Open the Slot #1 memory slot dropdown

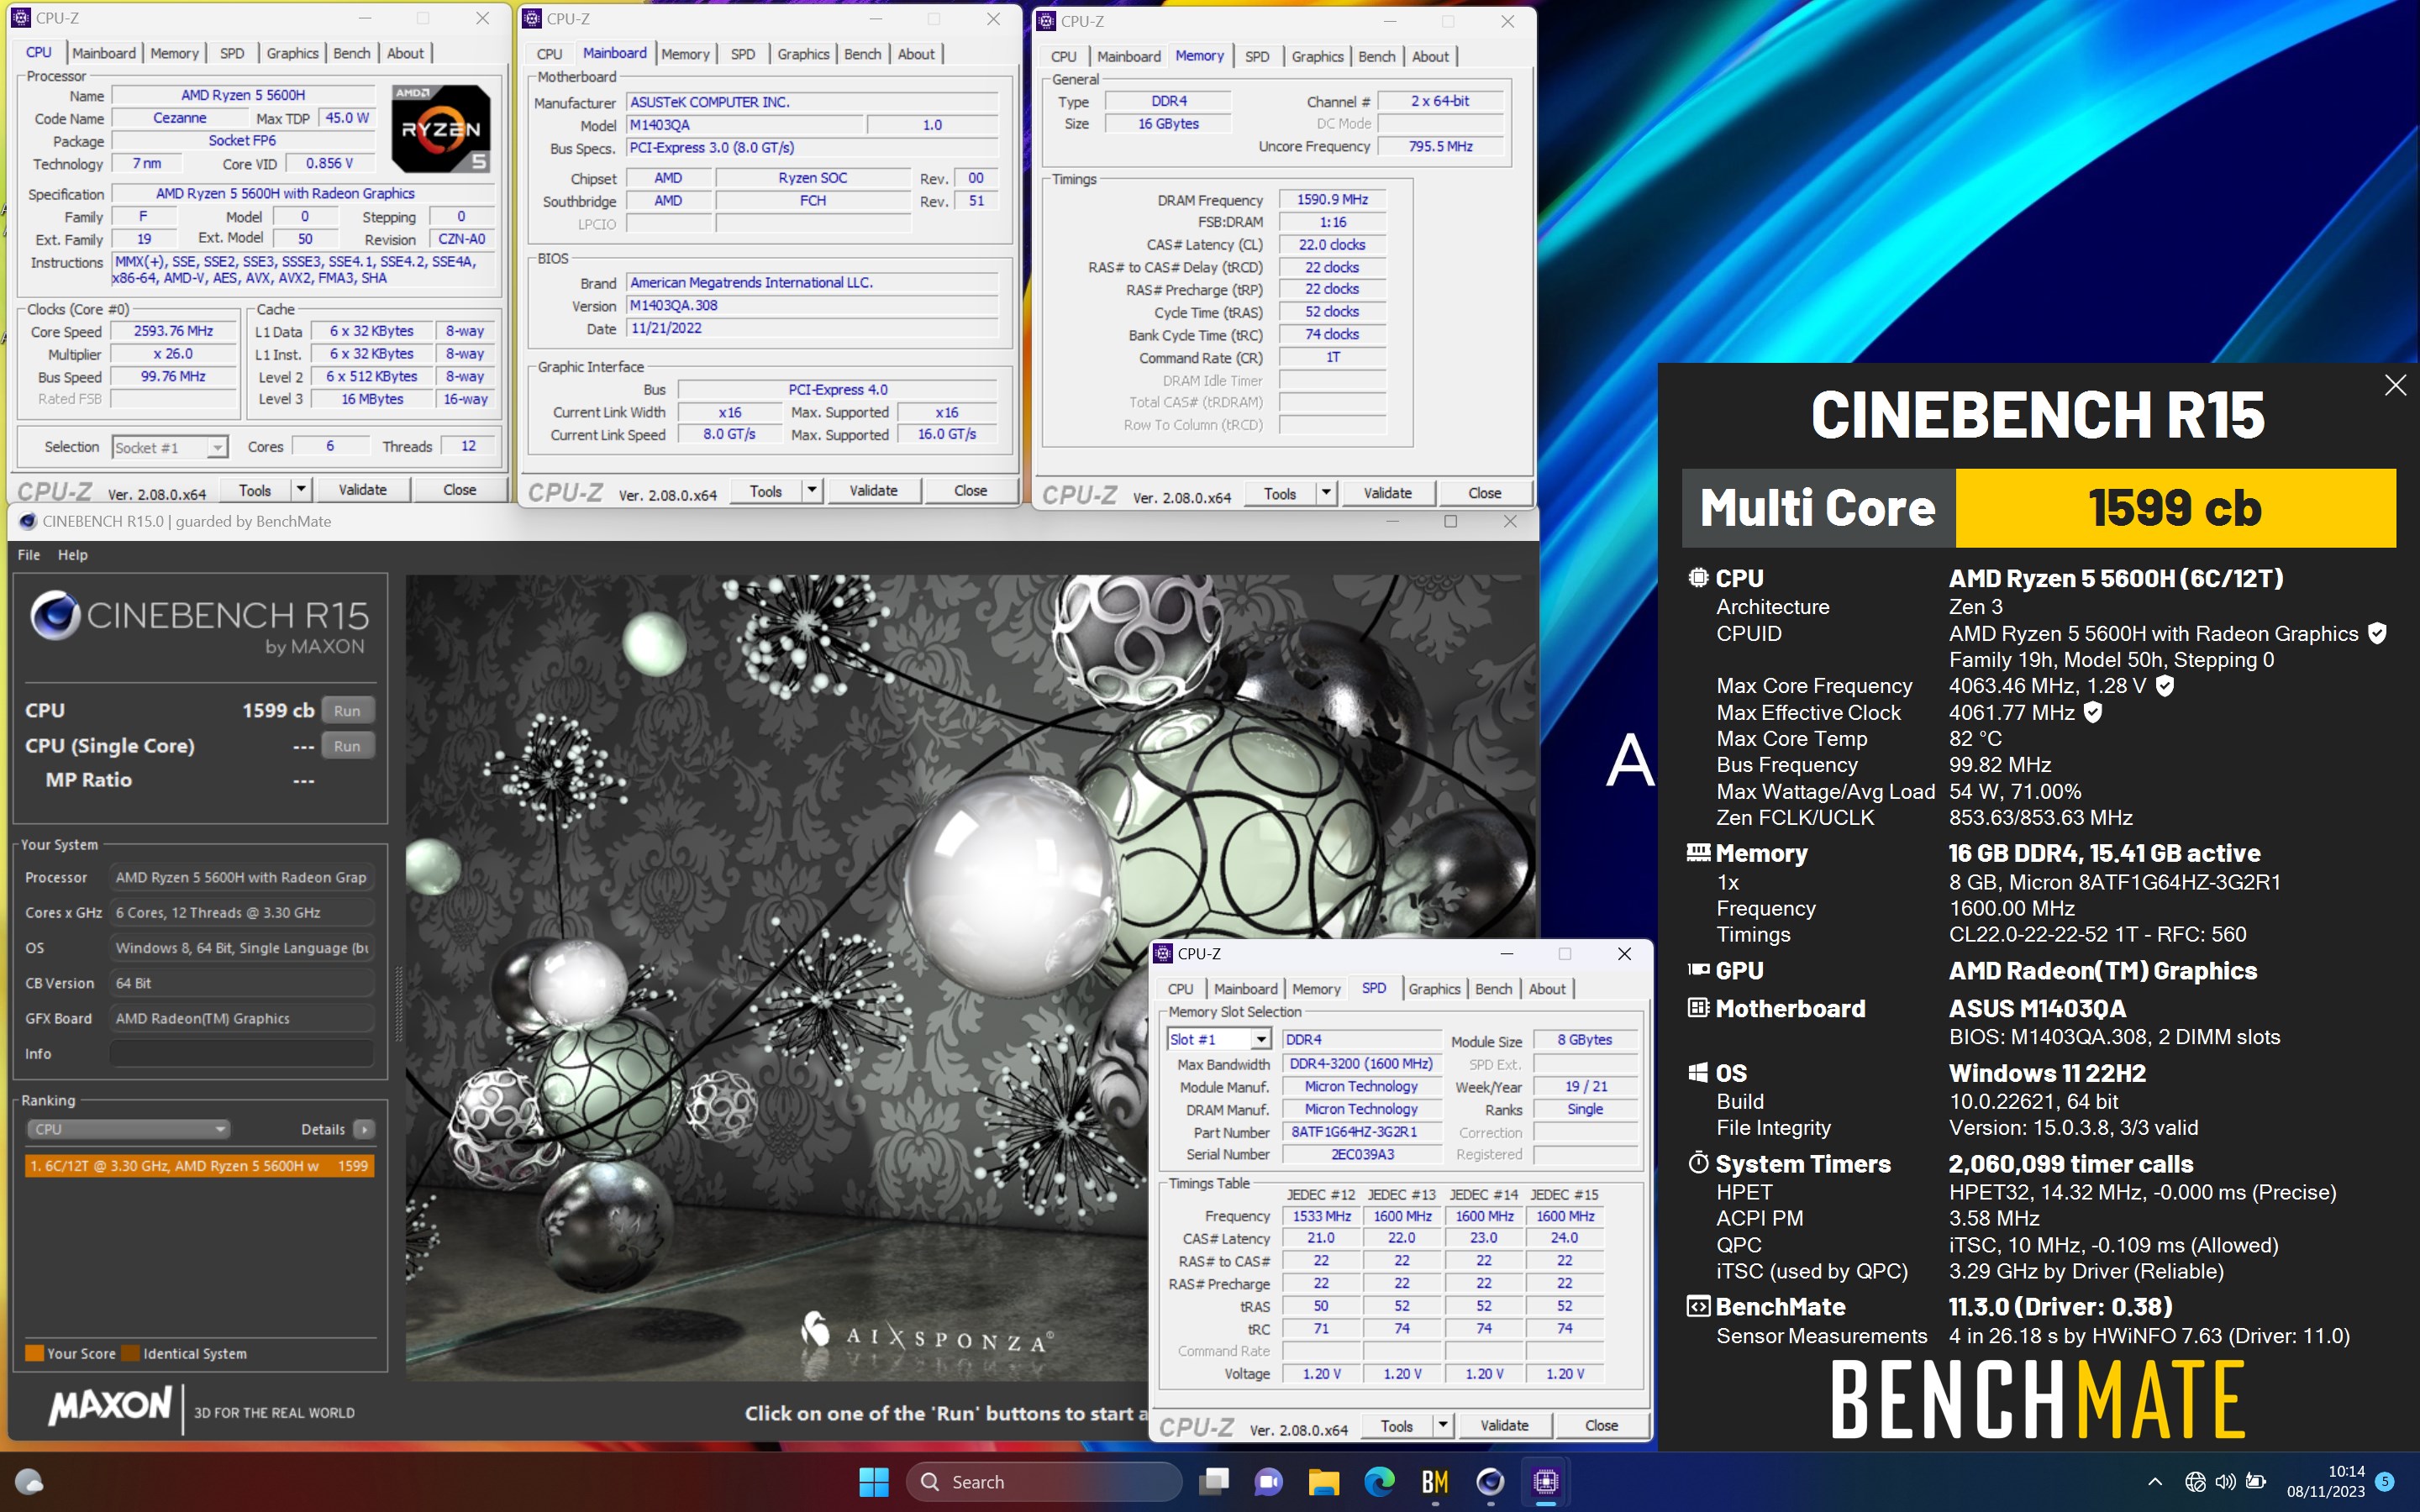click(1261, 1040)
